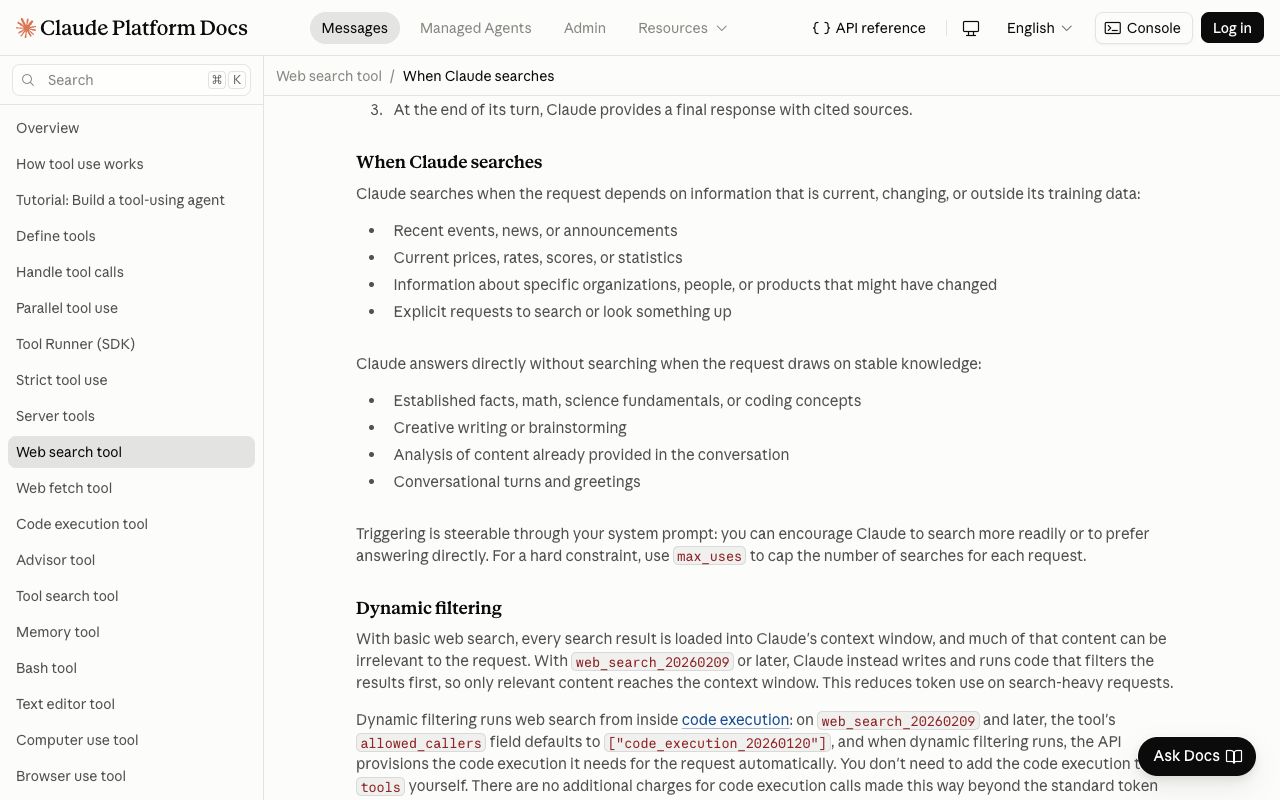Open Memory tool page
The image size is (1280, 800).
click(x=131, y=632)
